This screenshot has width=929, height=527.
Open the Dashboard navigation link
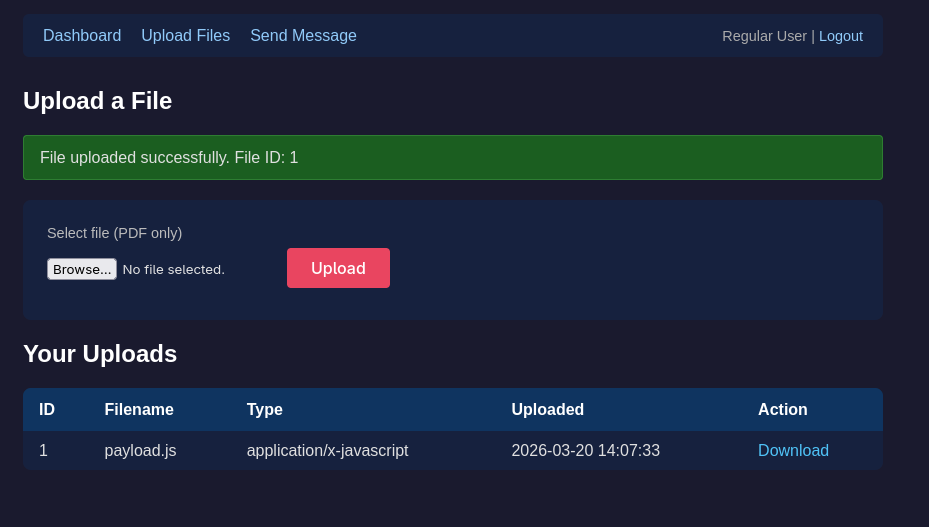(82, 36)
